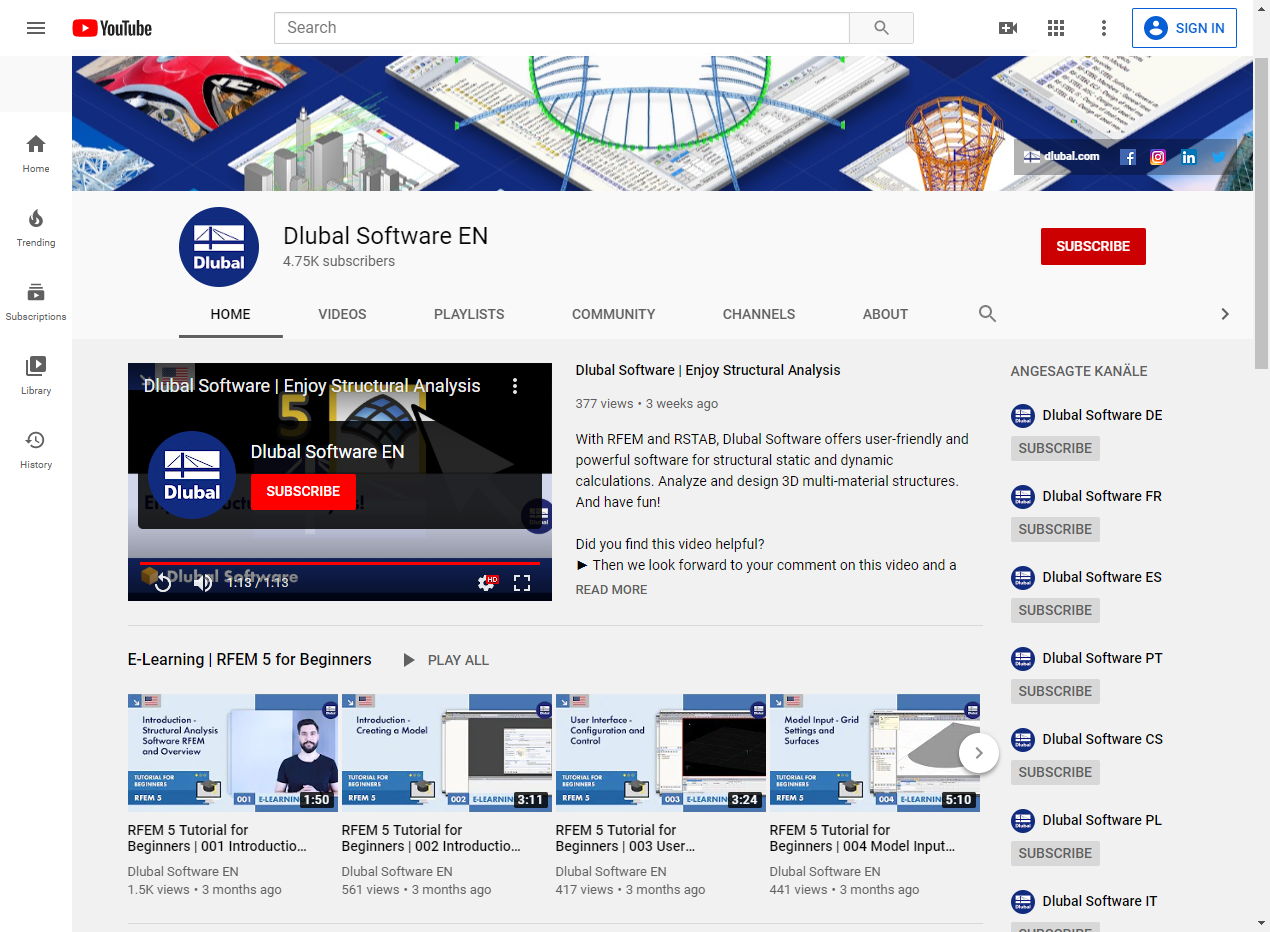Viewport: 1270px width, 932px height.
Task: Expand the video description with READ MORE
Action: coord(610,589)
